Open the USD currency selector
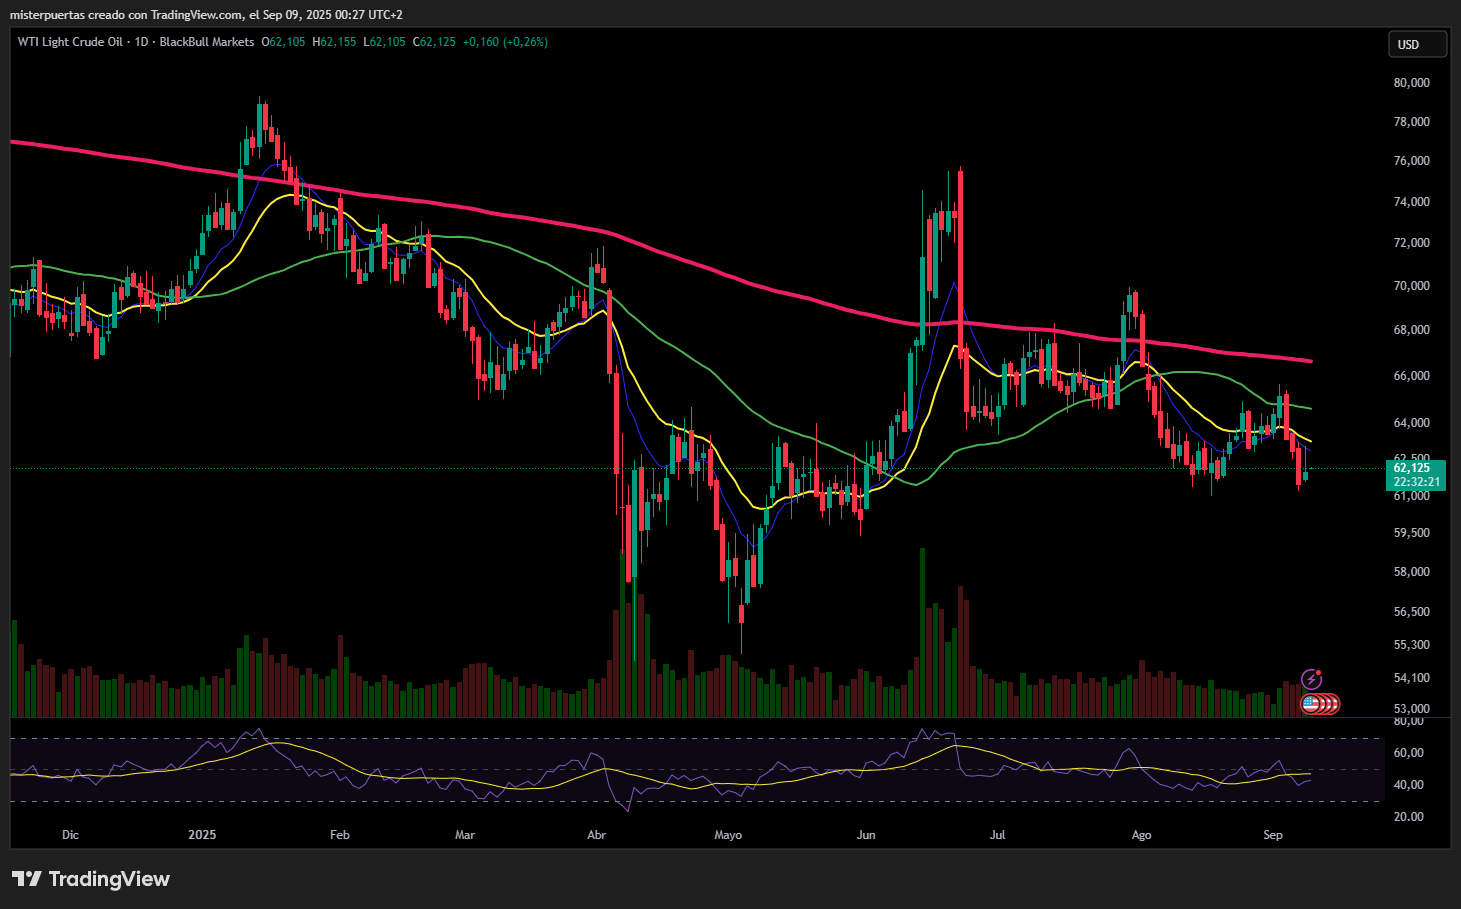This screenshot has width=1461, height=909. (1417, 44)
